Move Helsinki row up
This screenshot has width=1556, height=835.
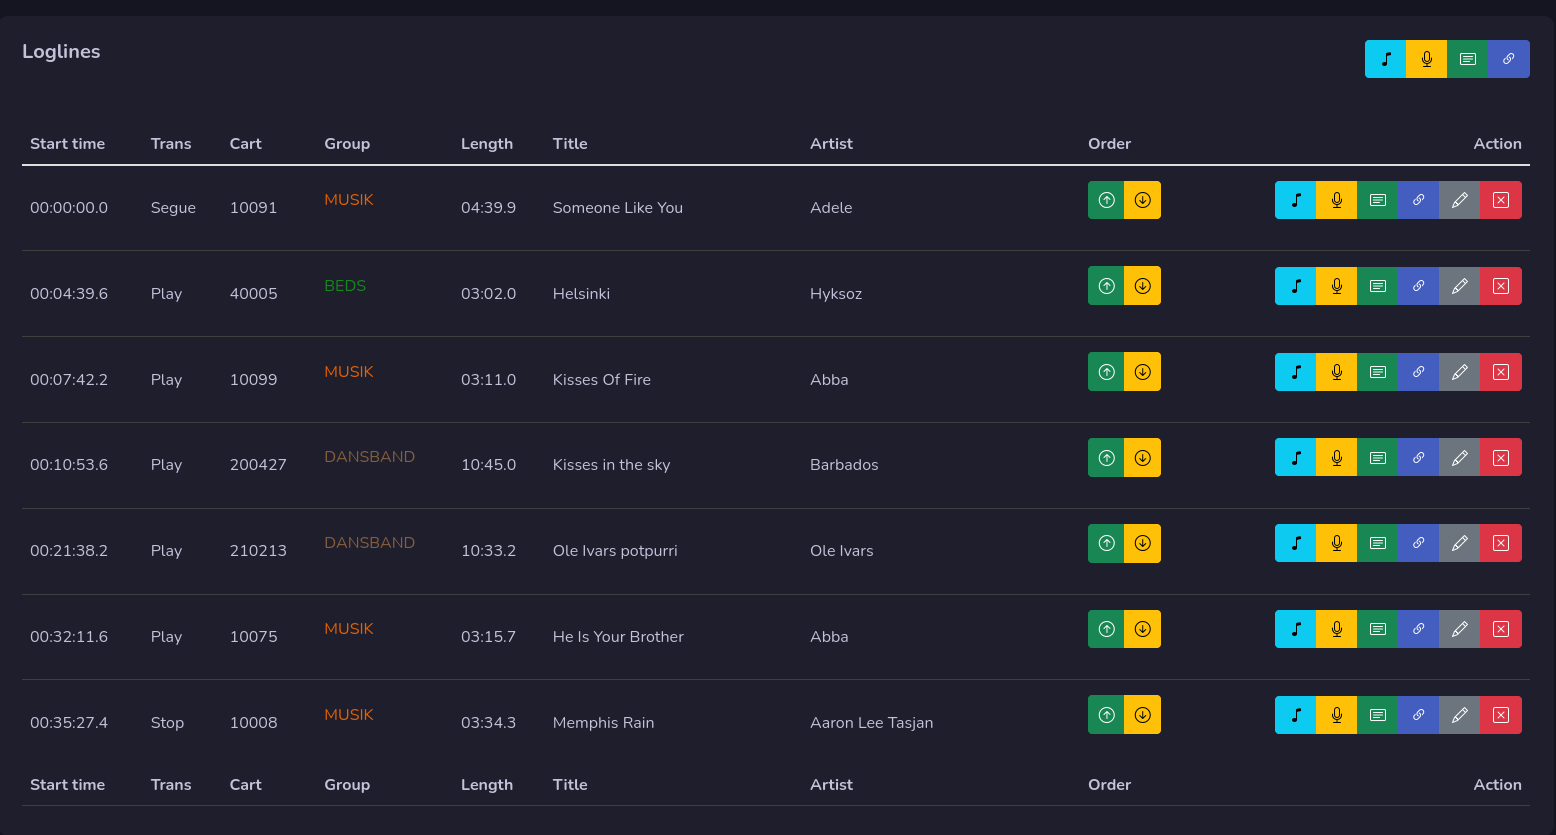(x=1106, y=286)
